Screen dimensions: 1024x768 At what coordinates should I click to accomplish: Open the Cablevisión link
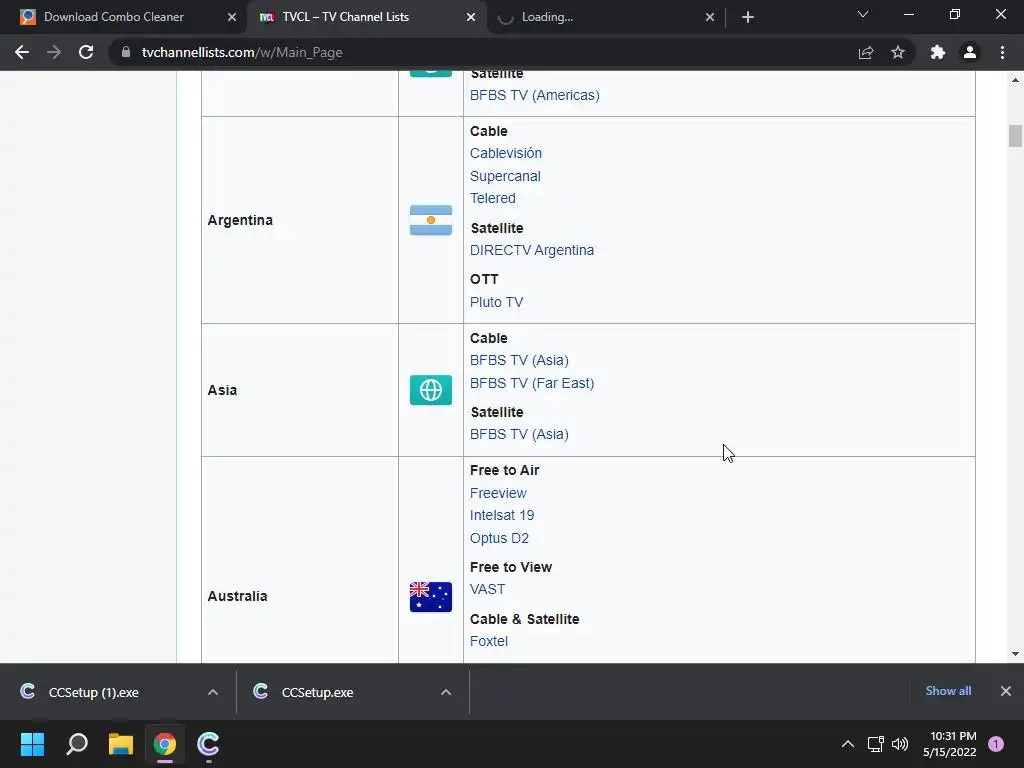(505, 153)
